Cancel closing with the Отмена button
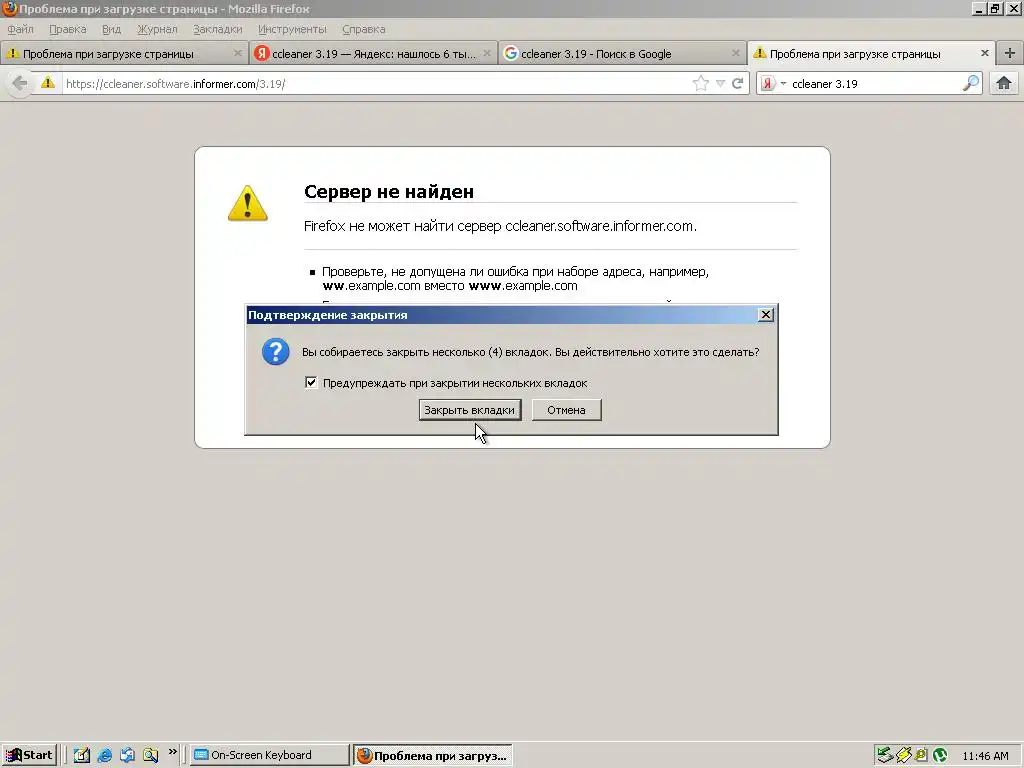1024x768 pixels. coord(566,410)
